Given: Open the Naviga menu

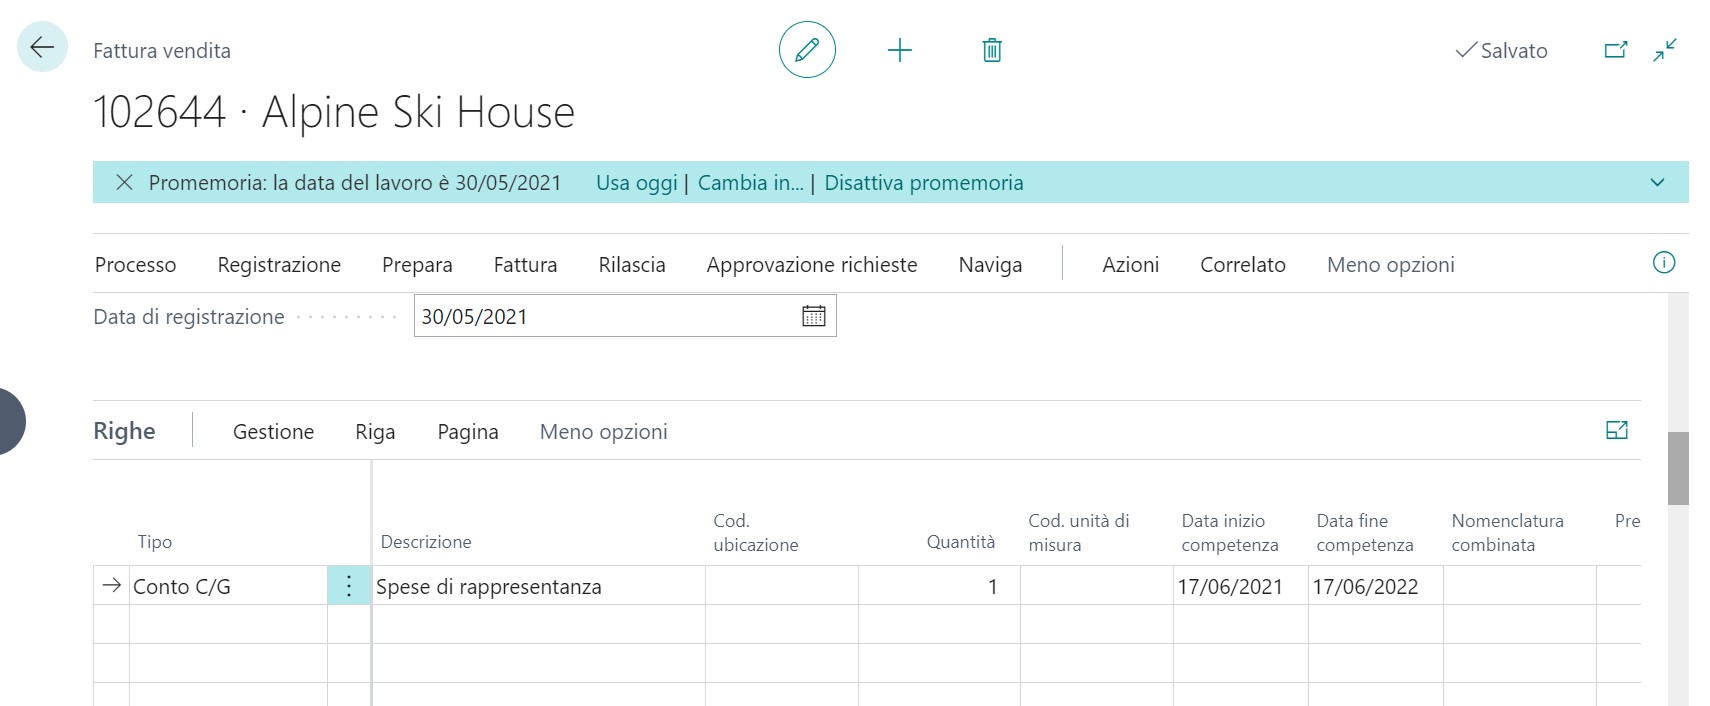Looking at the screenshot, I should [x=990, y=265].
